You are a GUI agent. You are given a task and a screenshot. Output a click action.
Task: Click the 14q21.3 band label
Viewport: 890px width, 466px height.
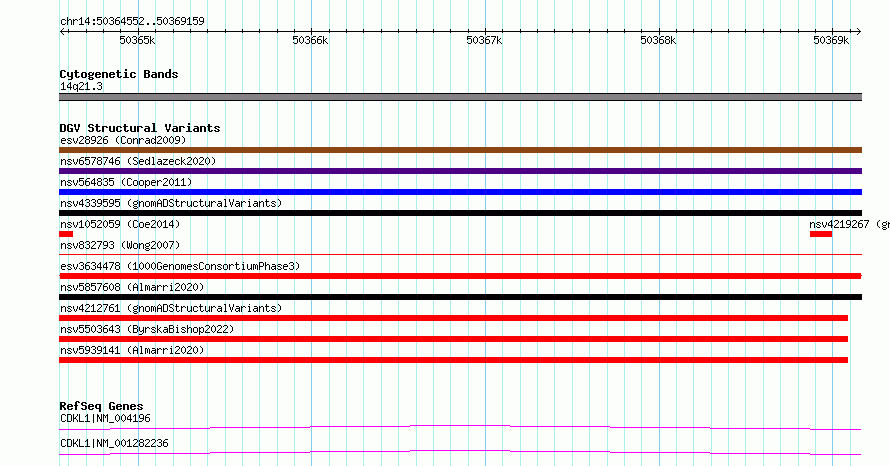[81, 86]
